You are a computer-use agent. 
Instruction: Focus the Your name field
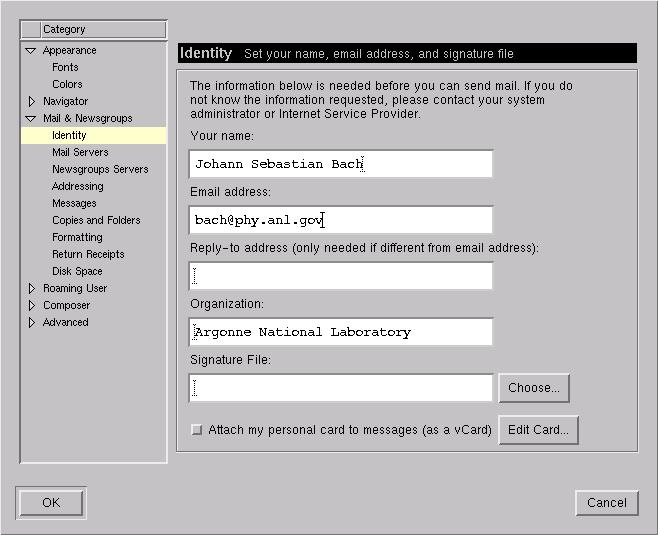pos(341,164)
